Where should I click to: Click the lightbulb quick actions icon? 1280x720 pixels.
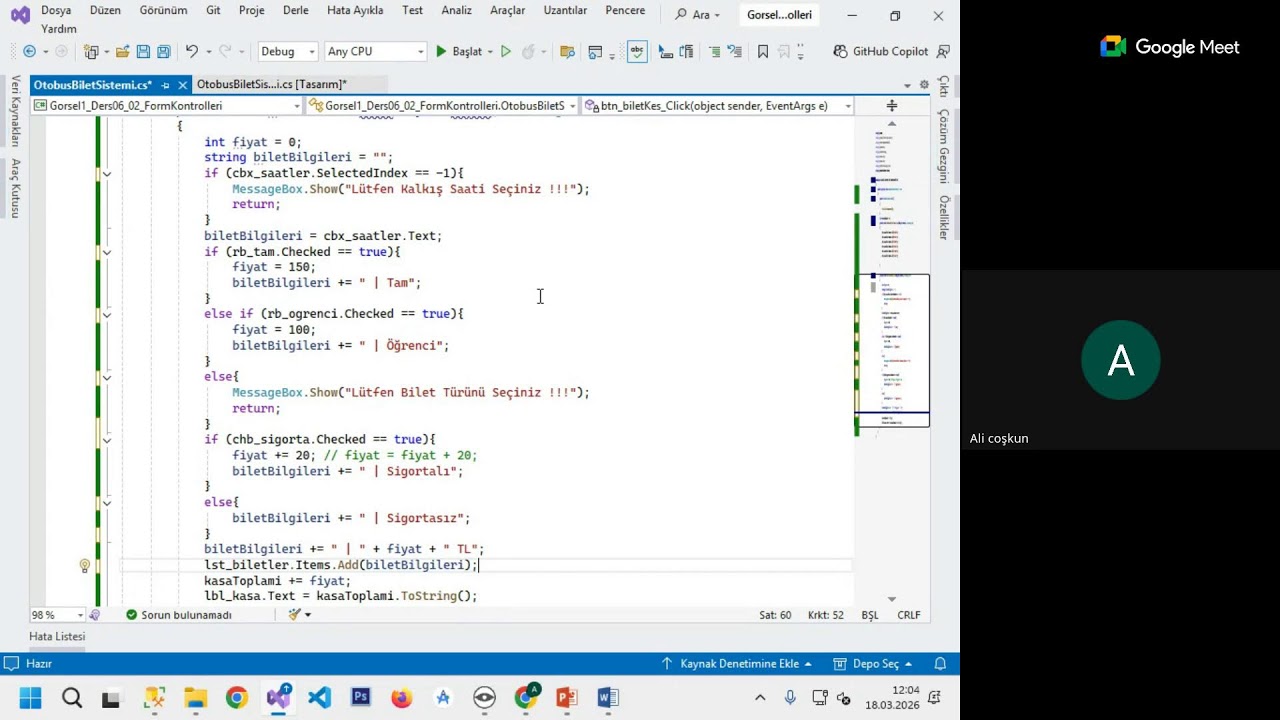click(85, 566)
